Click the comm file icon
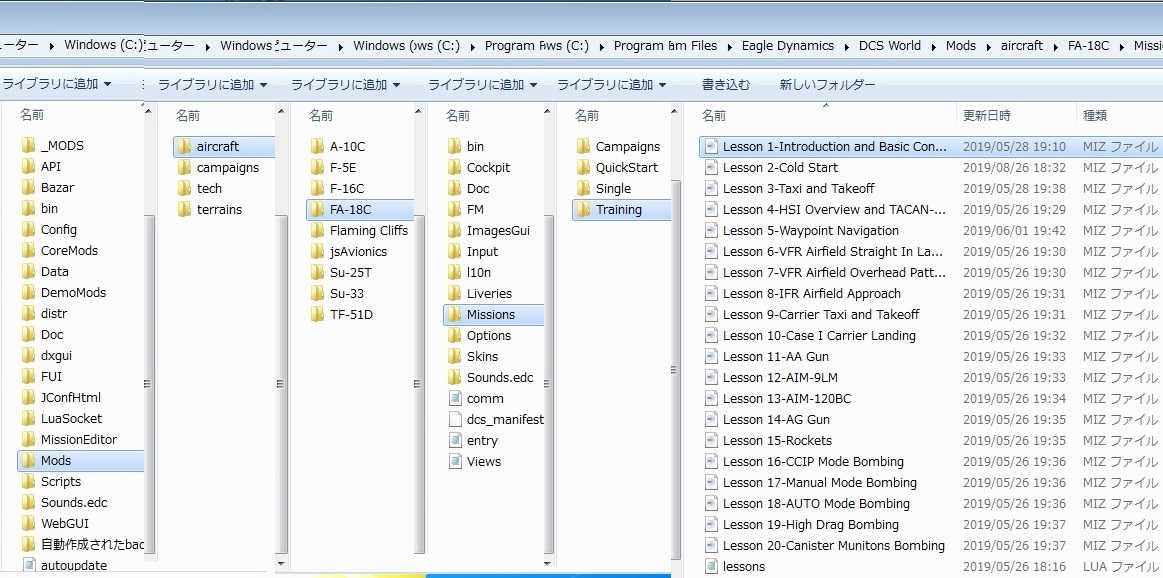Viewport: 1163px width, 578px height. pyautogui.click(x=455, y=398)
